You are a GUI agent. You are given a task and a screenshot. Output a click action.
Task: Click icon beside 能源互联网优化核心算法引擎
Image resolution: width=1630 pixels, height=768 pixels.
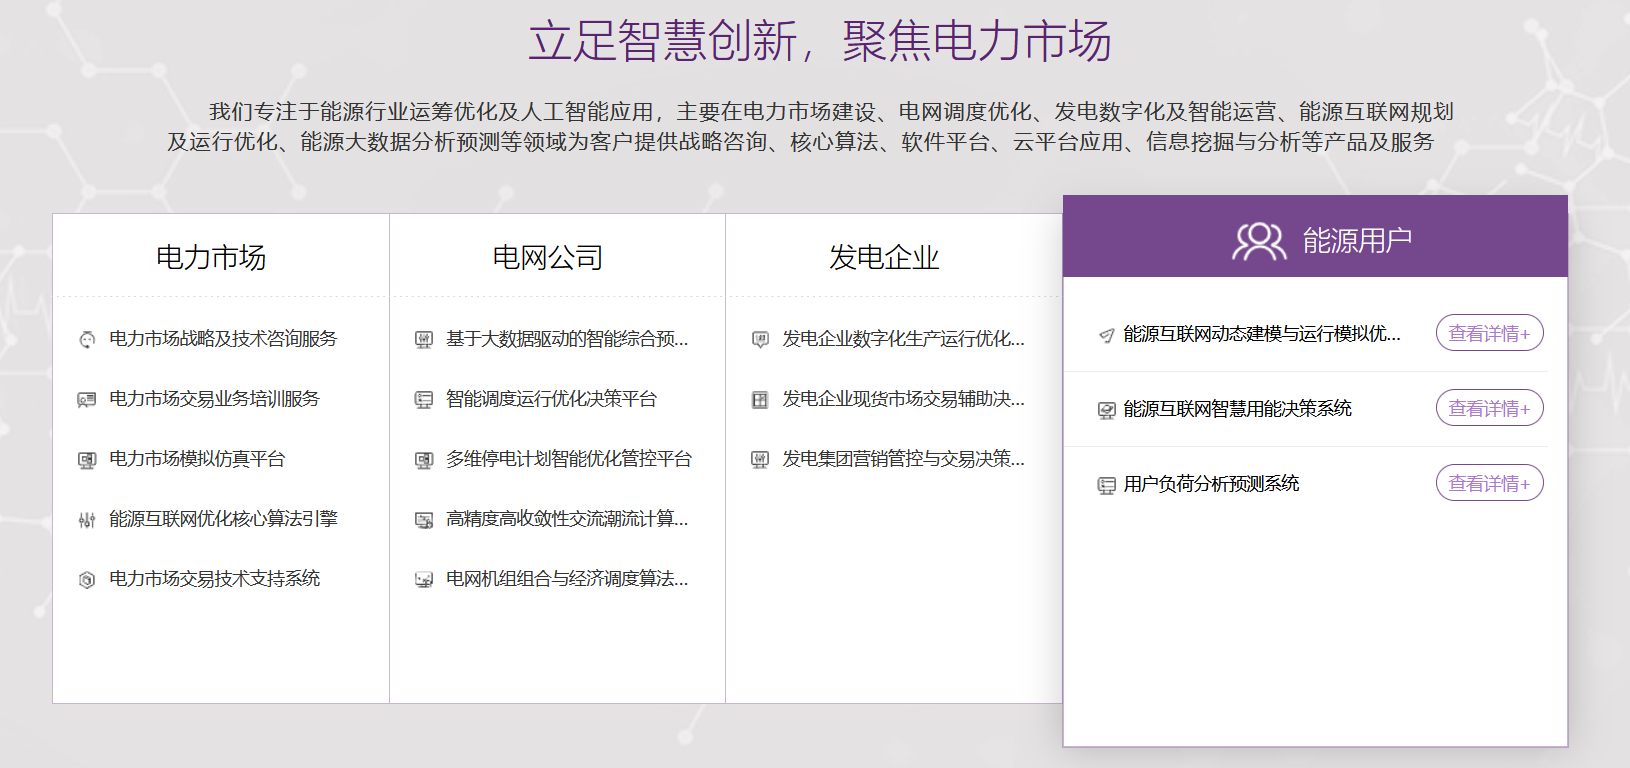[87, 520]
